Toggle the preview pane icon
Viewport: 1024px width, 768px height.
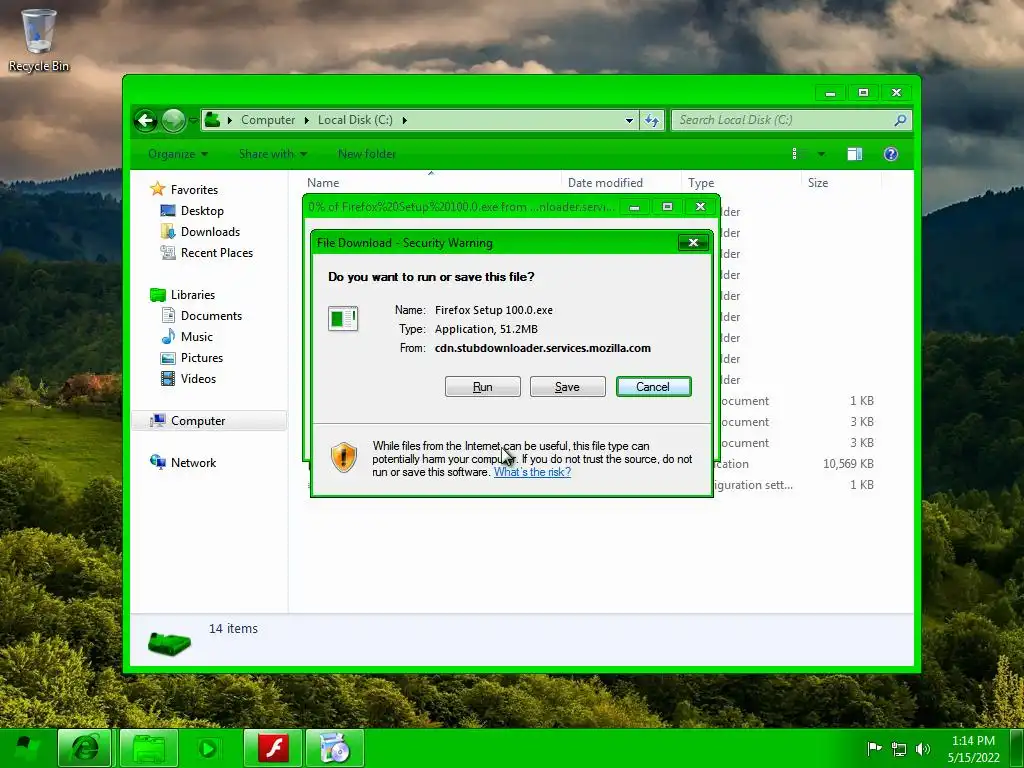854,154
